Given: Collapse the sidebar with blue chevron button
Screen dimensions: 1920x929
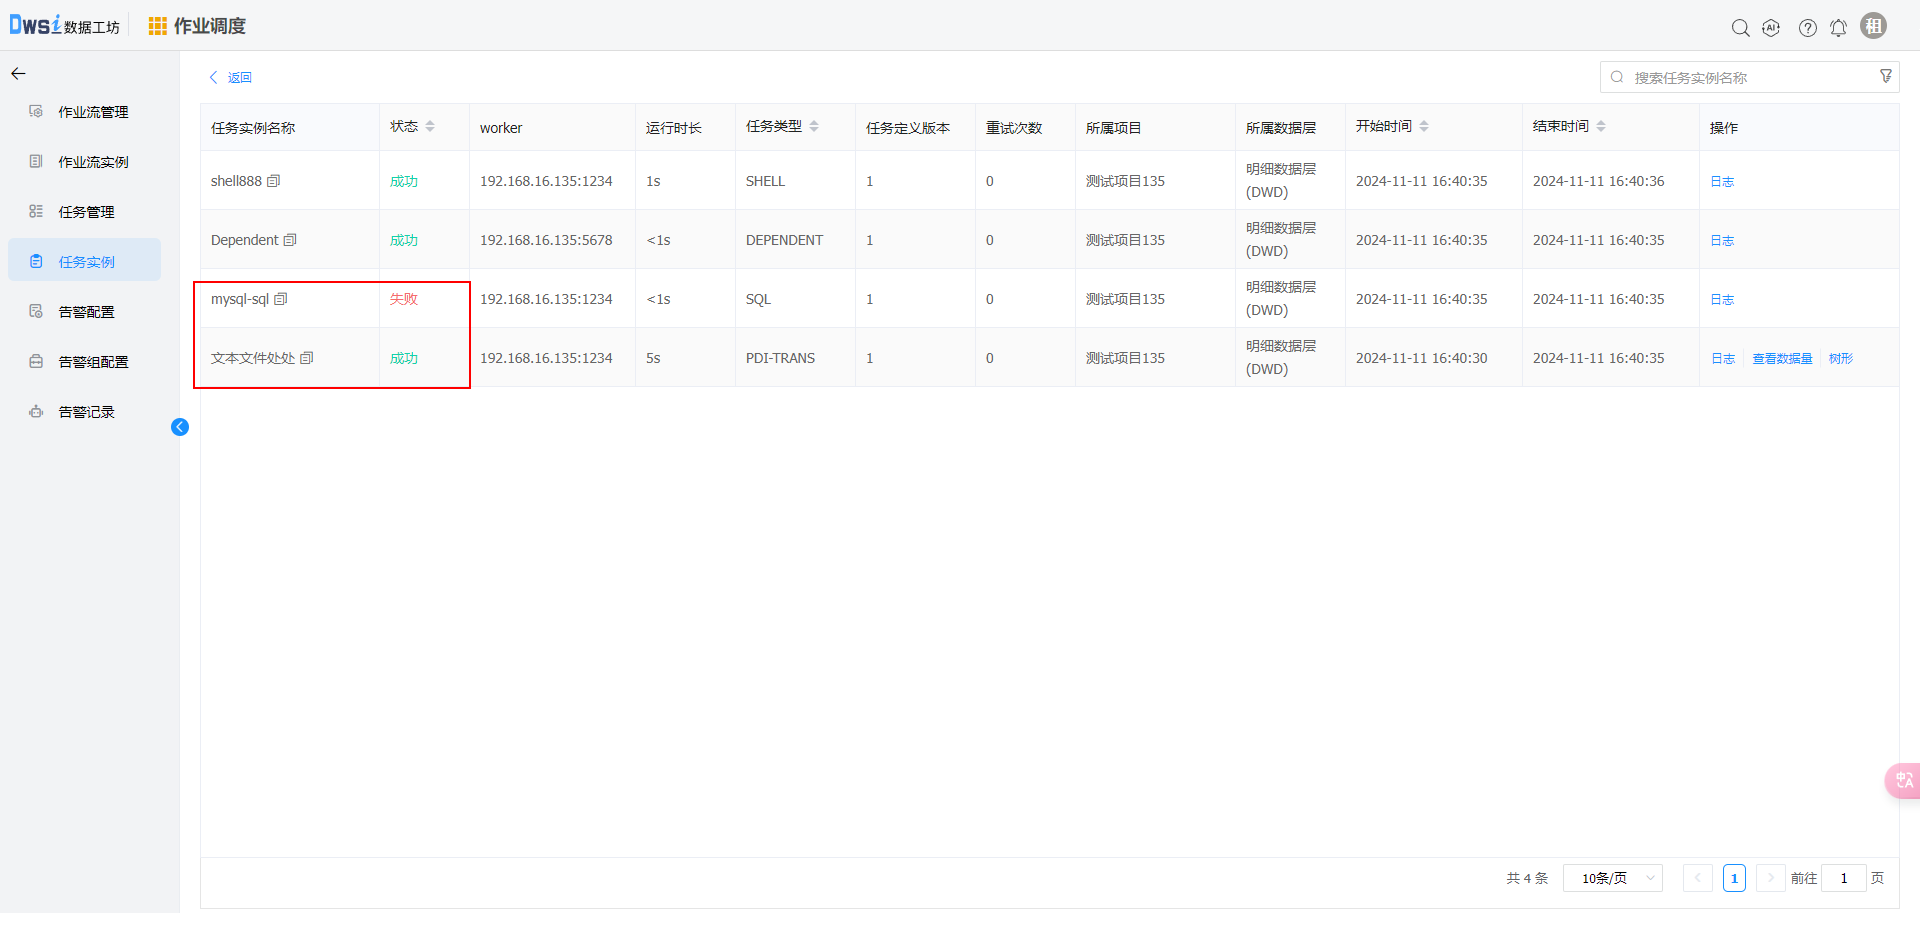Looking at the screenshot, I should click(180, 427).
